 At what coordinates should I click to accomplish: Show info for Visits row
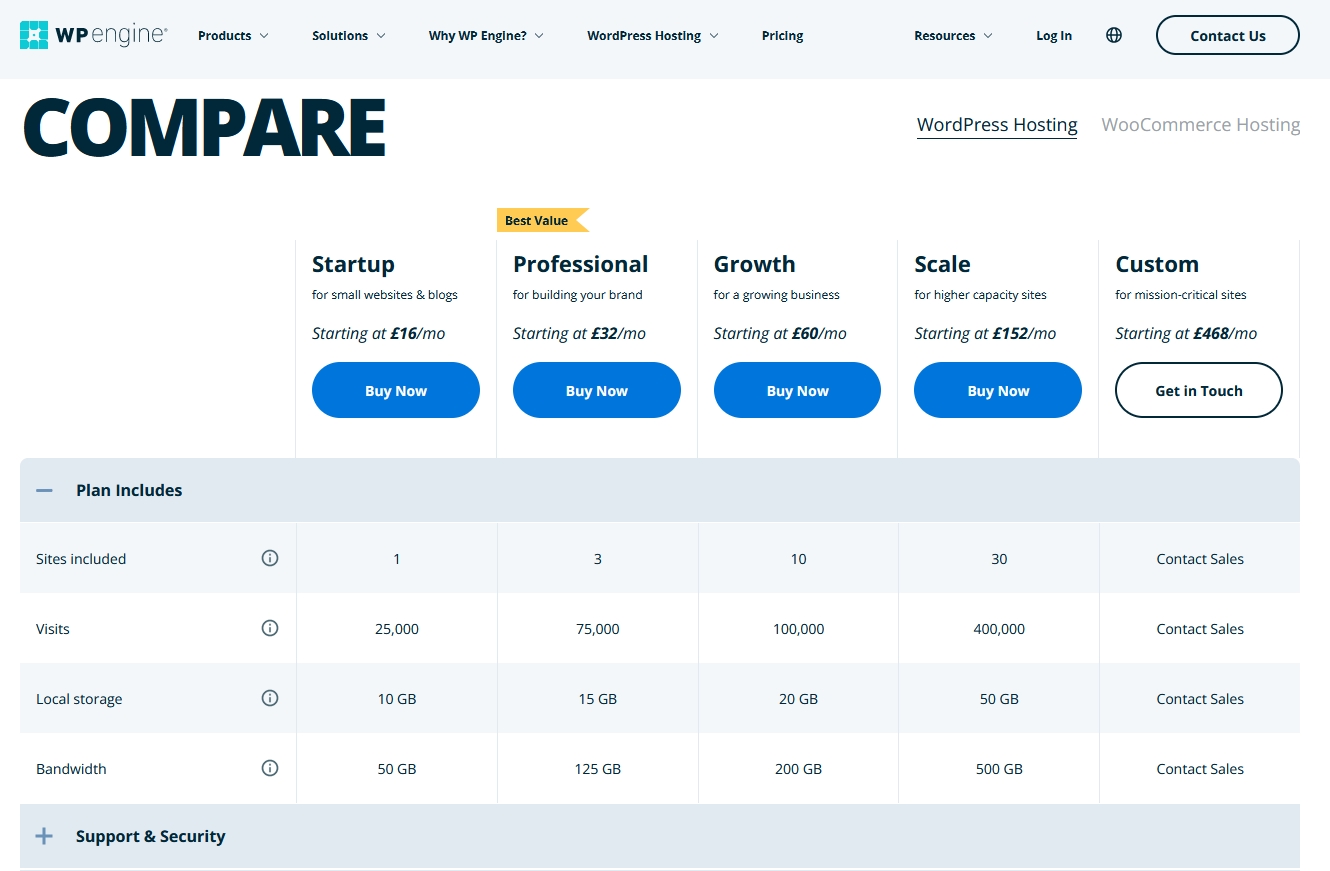270,628
